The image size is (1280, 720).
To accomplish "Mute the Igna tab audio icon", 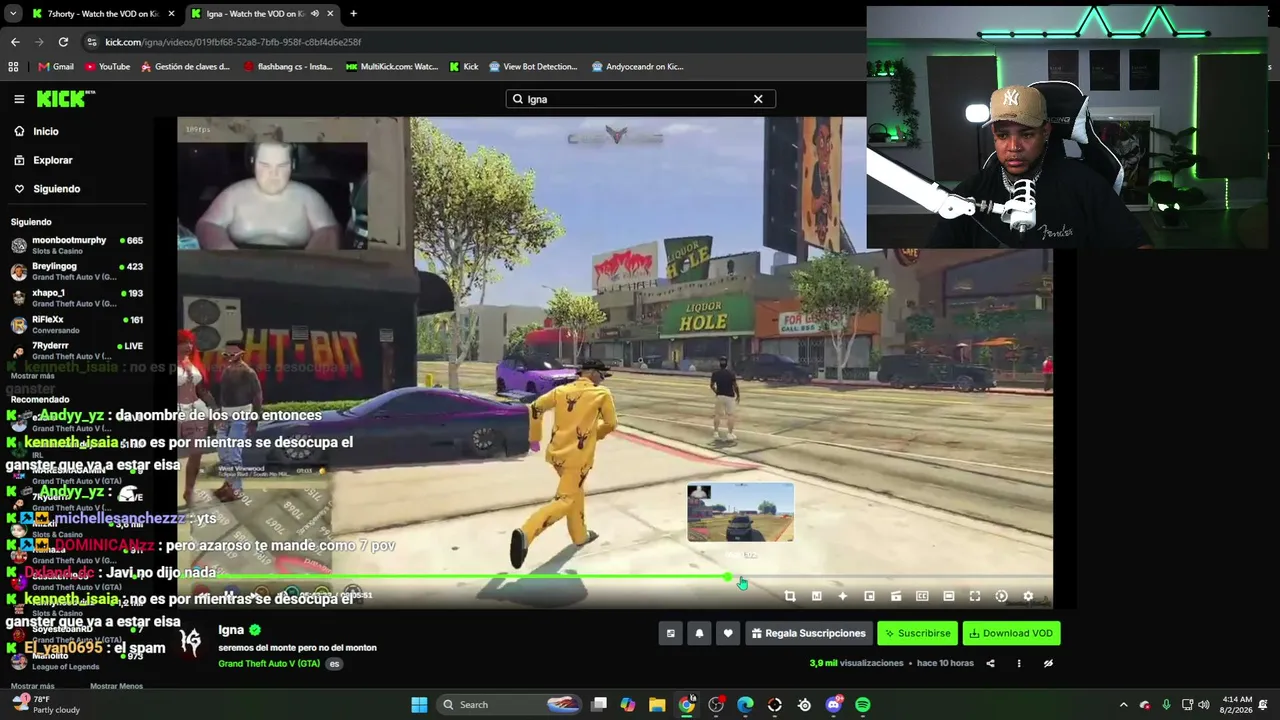I will (315, 14).
